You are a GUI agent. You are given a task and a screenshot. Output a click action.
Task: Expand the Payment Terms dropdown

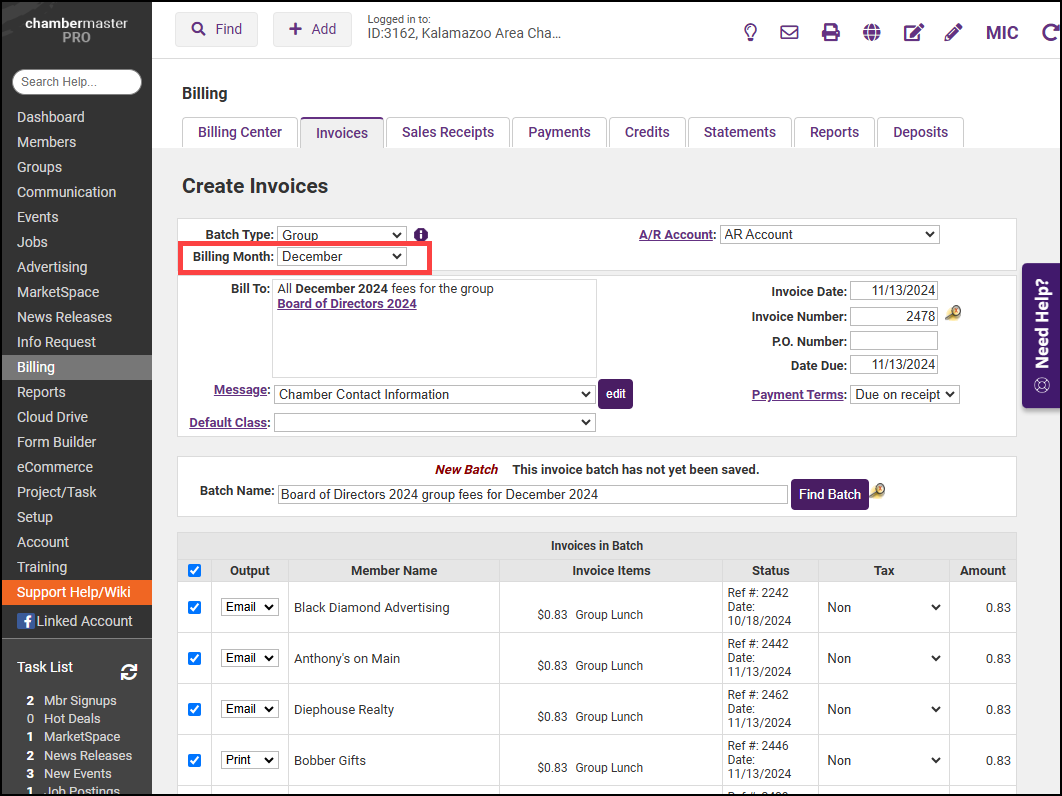[x=904, y=395]
